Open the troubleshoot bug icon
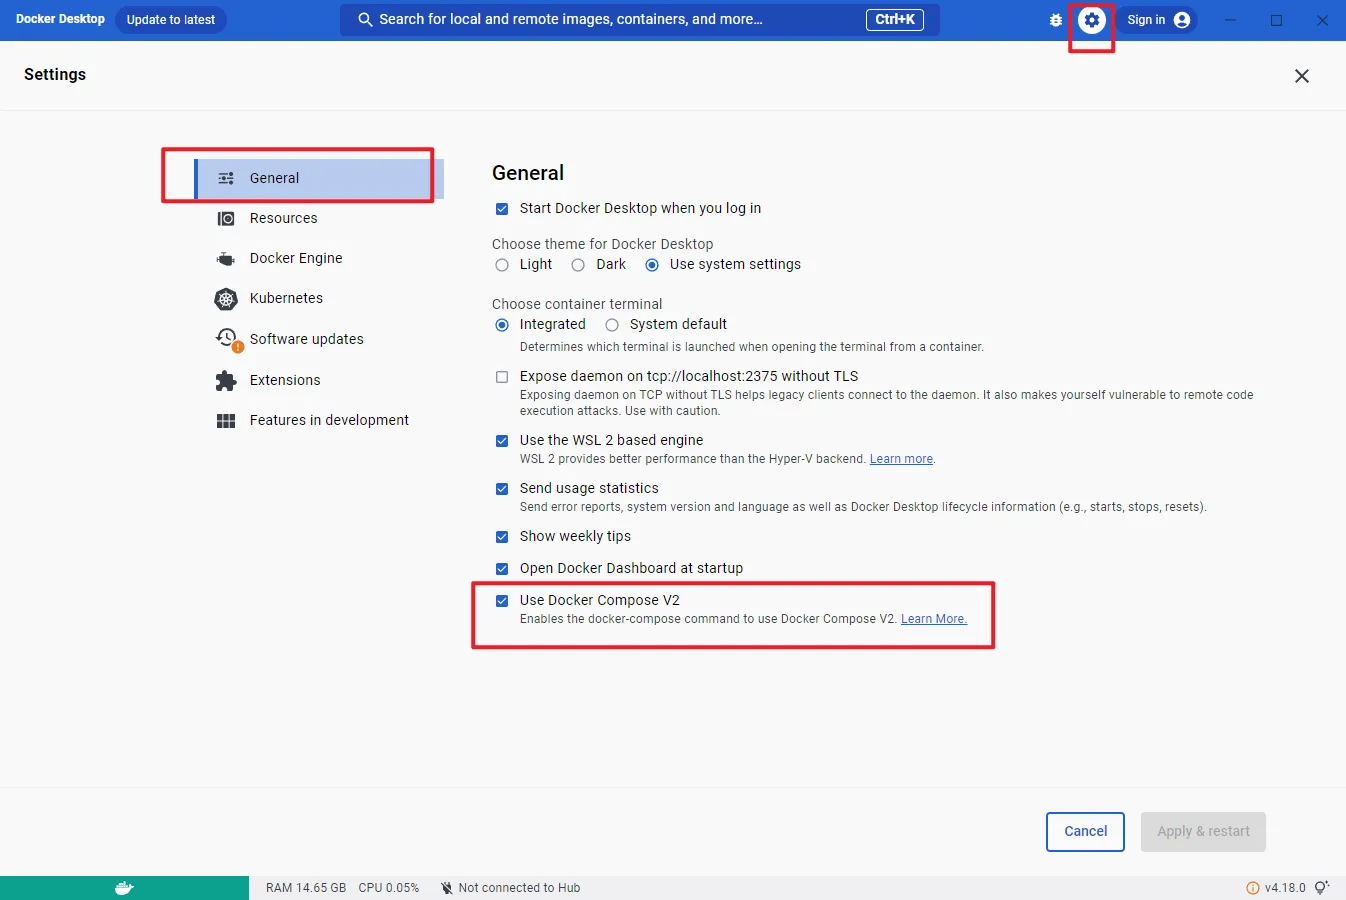 tap(1056, 20)
